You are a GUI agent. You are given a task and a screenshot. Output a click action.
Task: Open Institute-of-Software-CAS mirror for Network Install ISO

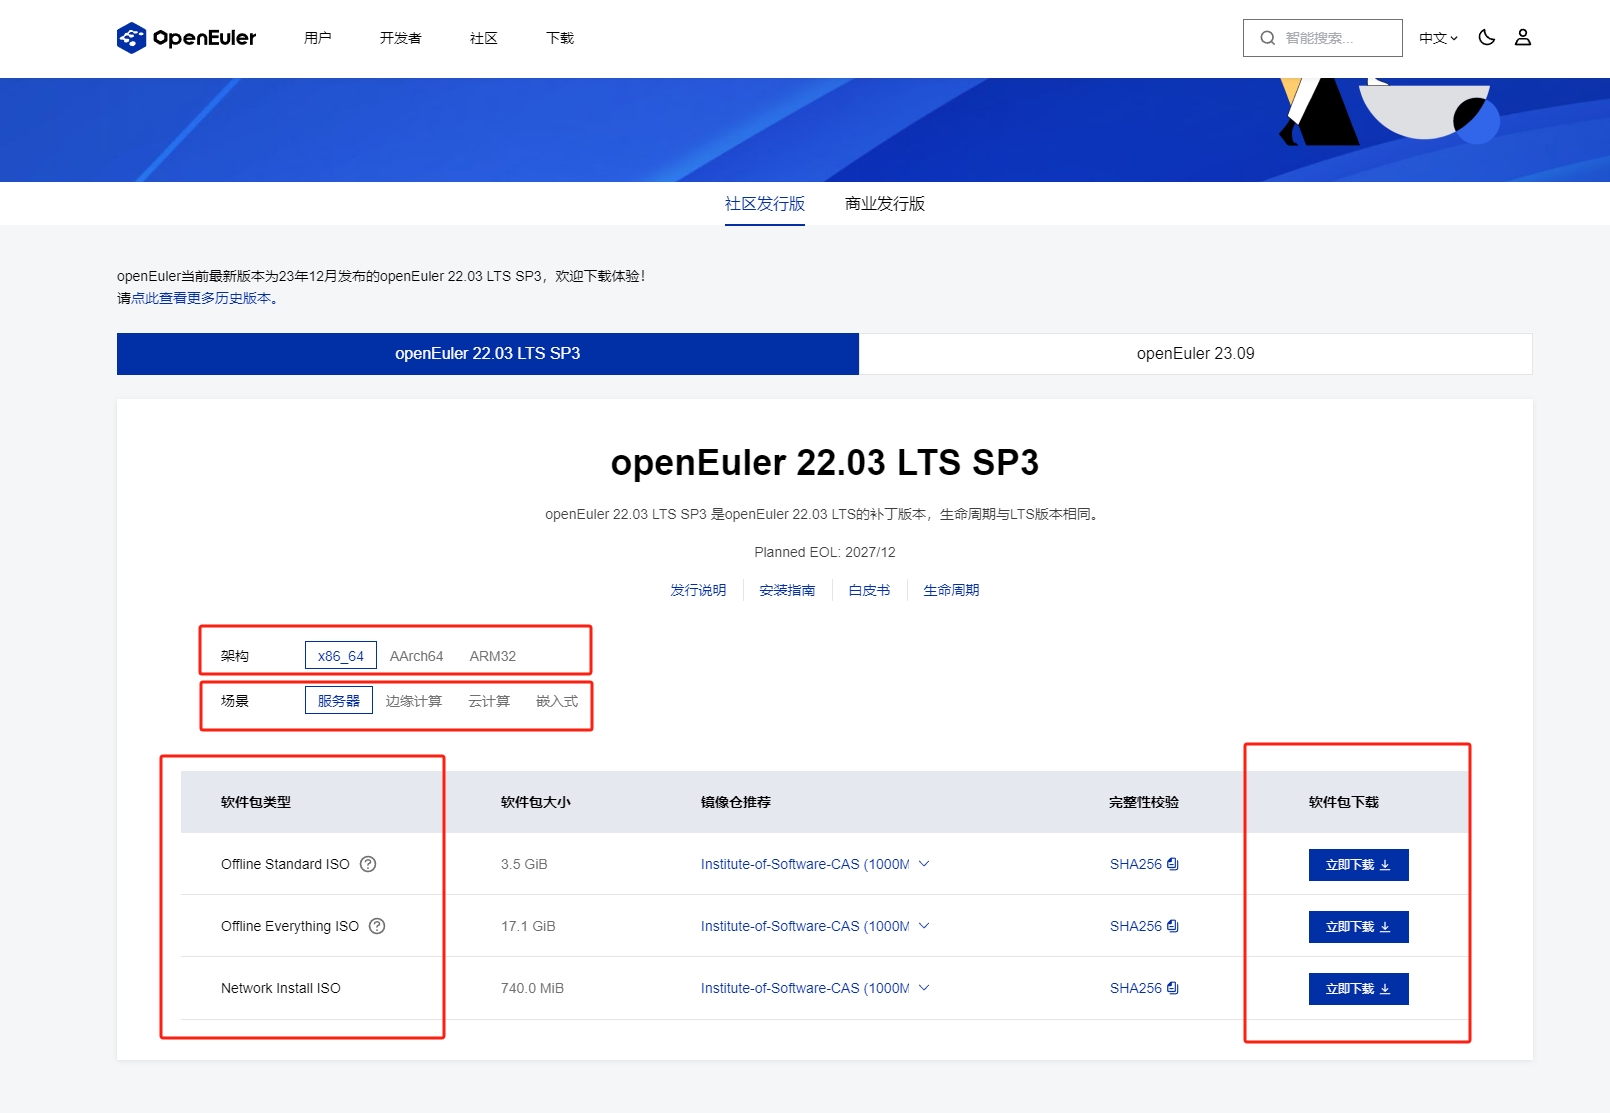point(805,988)
